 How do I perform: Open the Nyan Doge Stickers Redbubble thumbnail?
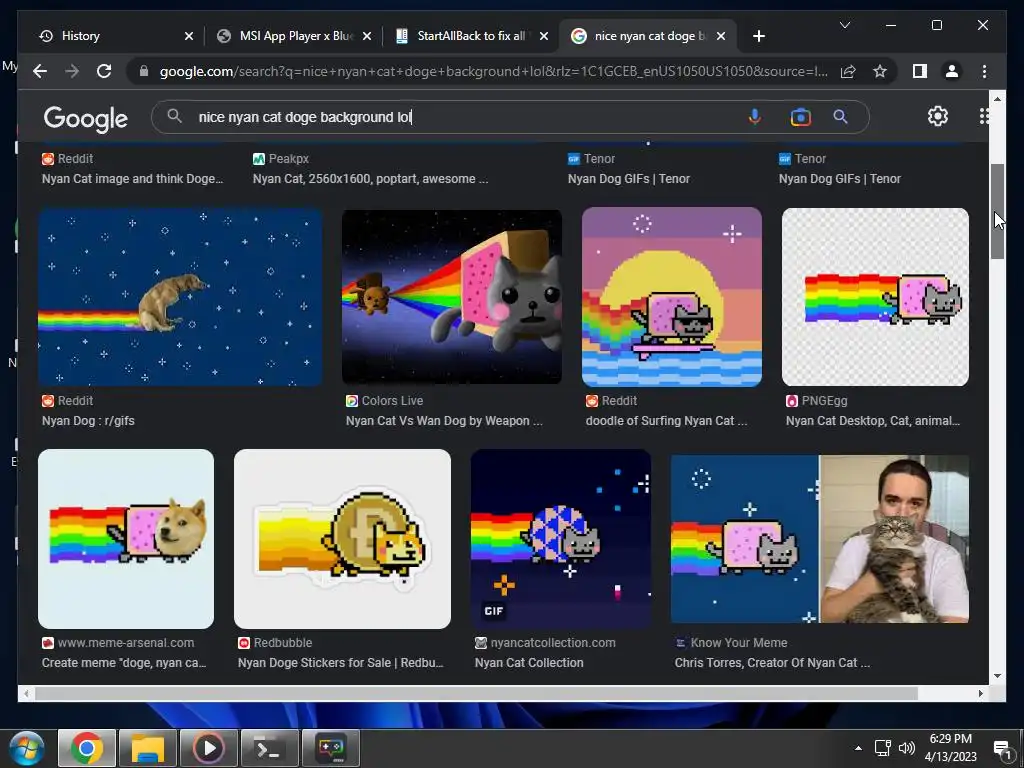click(342, 539)
